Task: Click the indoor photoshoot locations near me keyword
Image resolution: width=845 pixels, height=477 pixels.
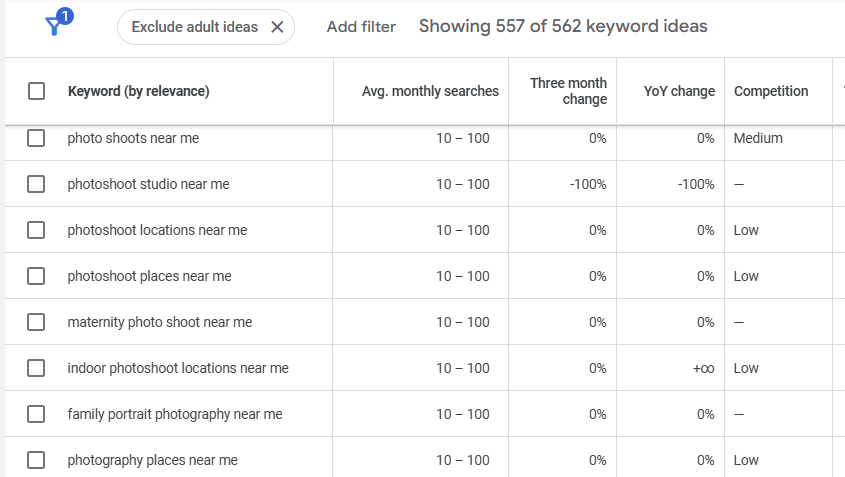Action: click(178, 368)
